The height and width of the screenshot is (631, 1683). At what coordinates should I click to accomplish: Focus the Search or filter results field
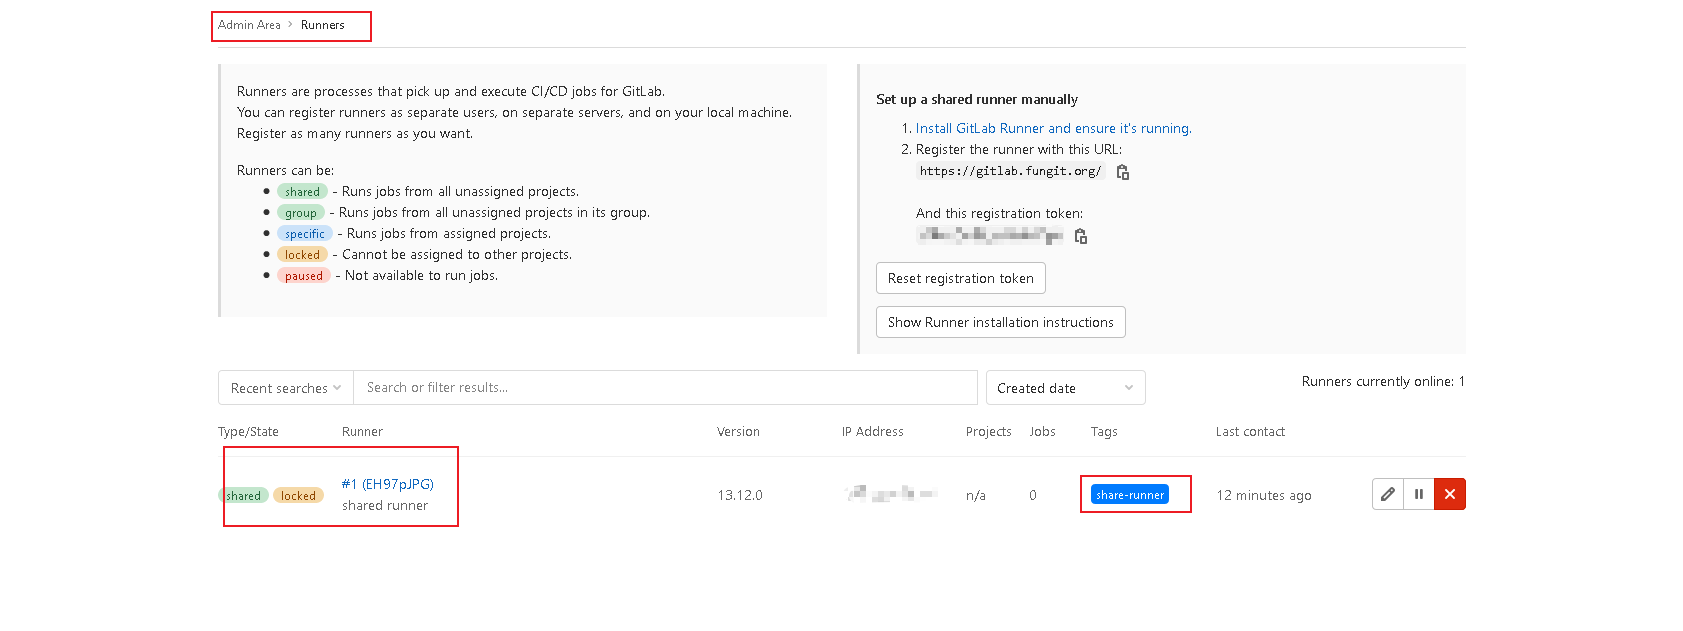[x=665, y=388]
